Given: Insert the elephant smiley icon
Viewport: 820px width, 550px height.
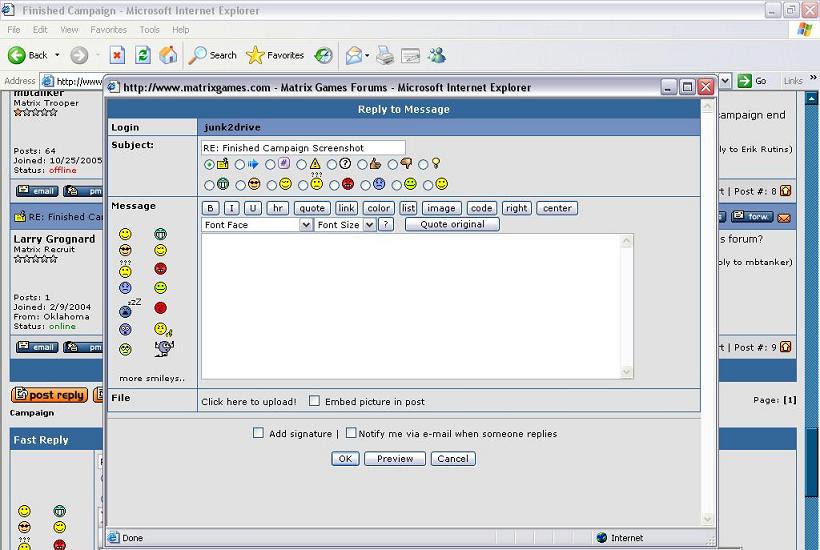Looking at the screenshot, I should pyautogui.click(x=164, y=348).
